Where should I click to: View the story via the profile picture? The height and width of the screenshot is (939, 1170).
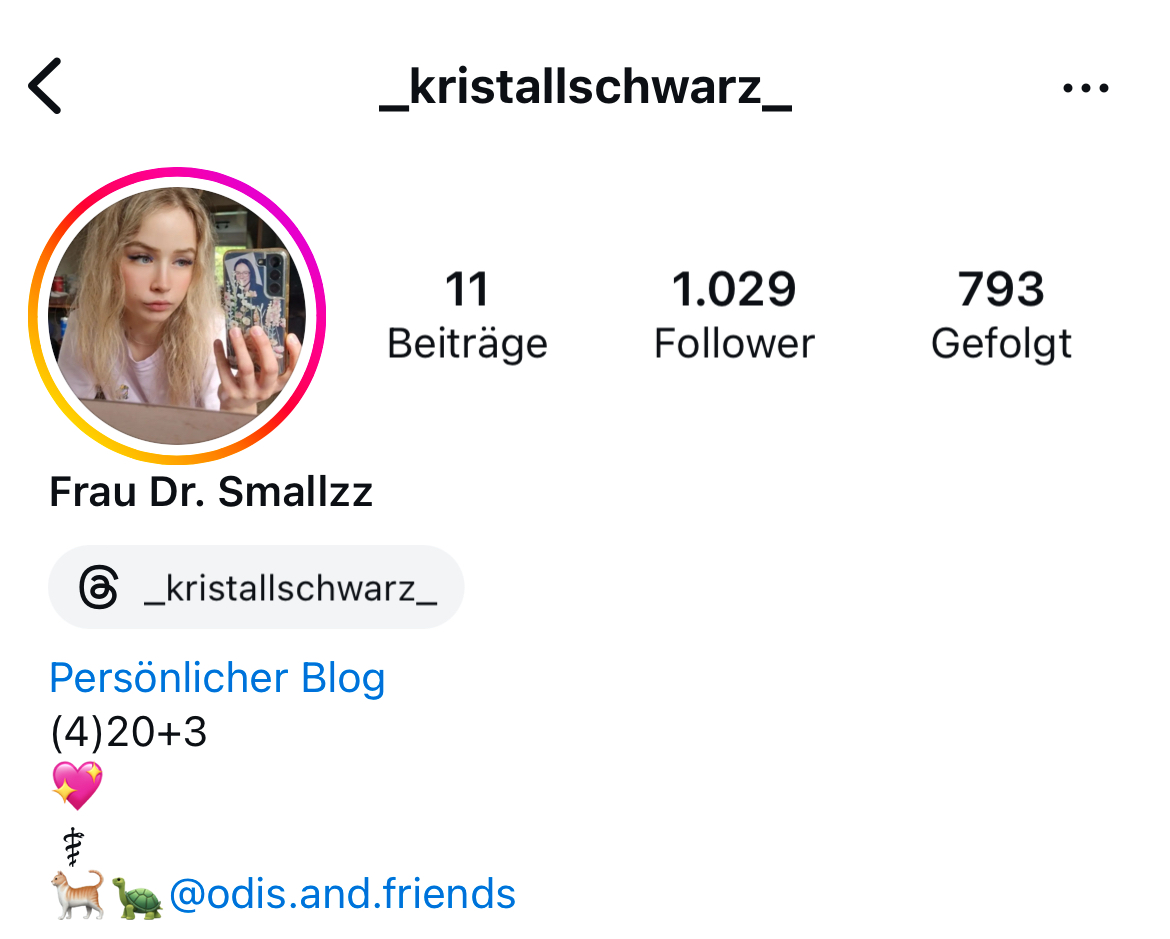click(x=177, y=315)
